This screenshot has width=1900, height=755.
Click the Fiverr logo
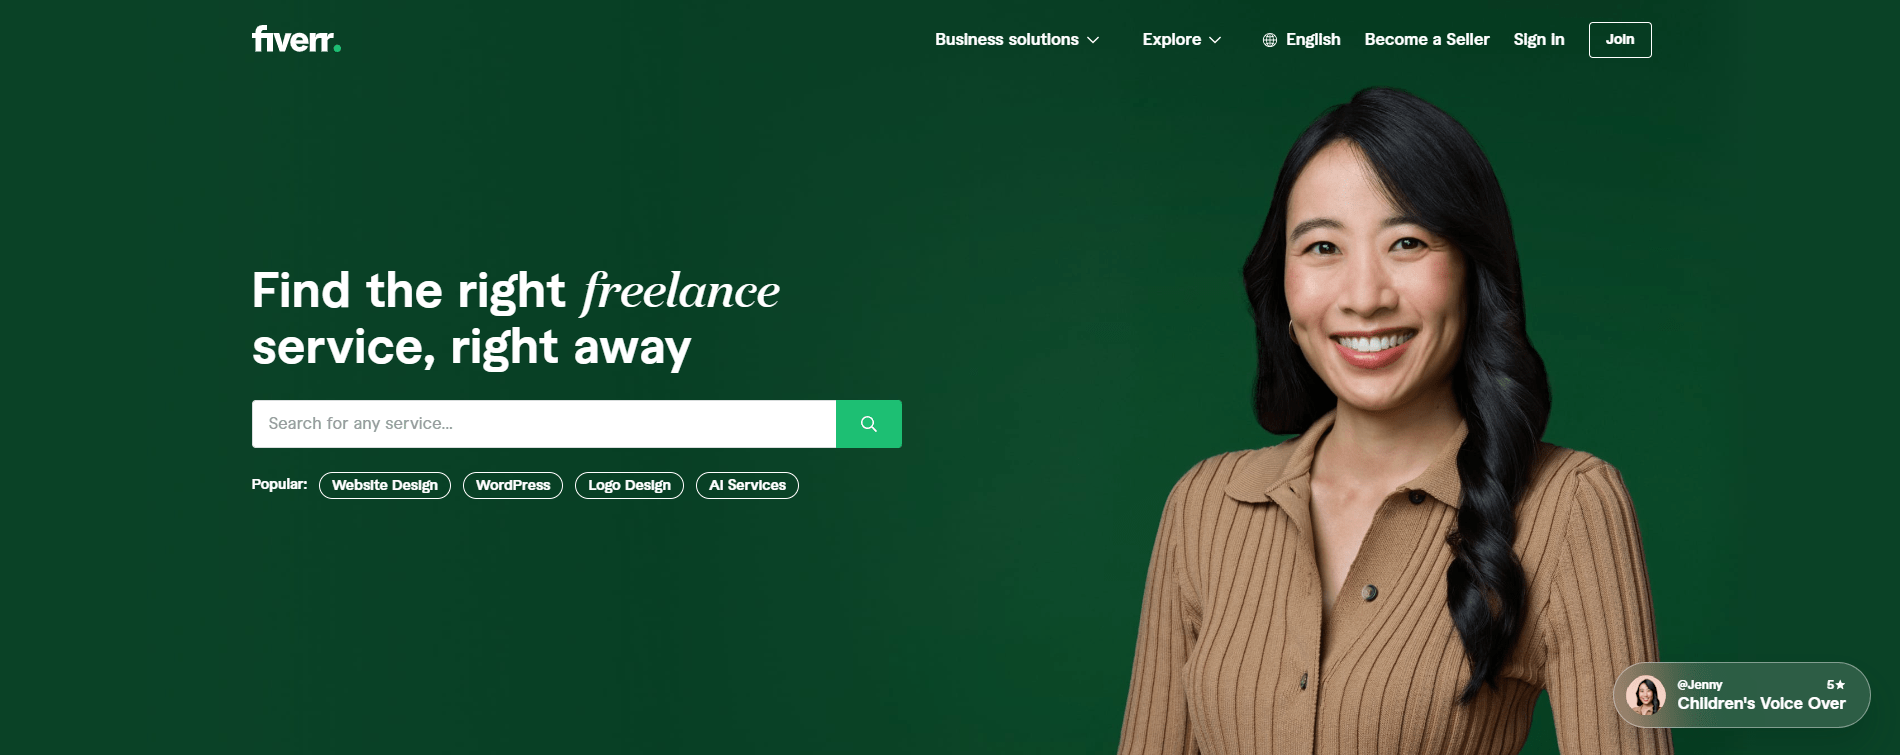(x=296, y=39)
